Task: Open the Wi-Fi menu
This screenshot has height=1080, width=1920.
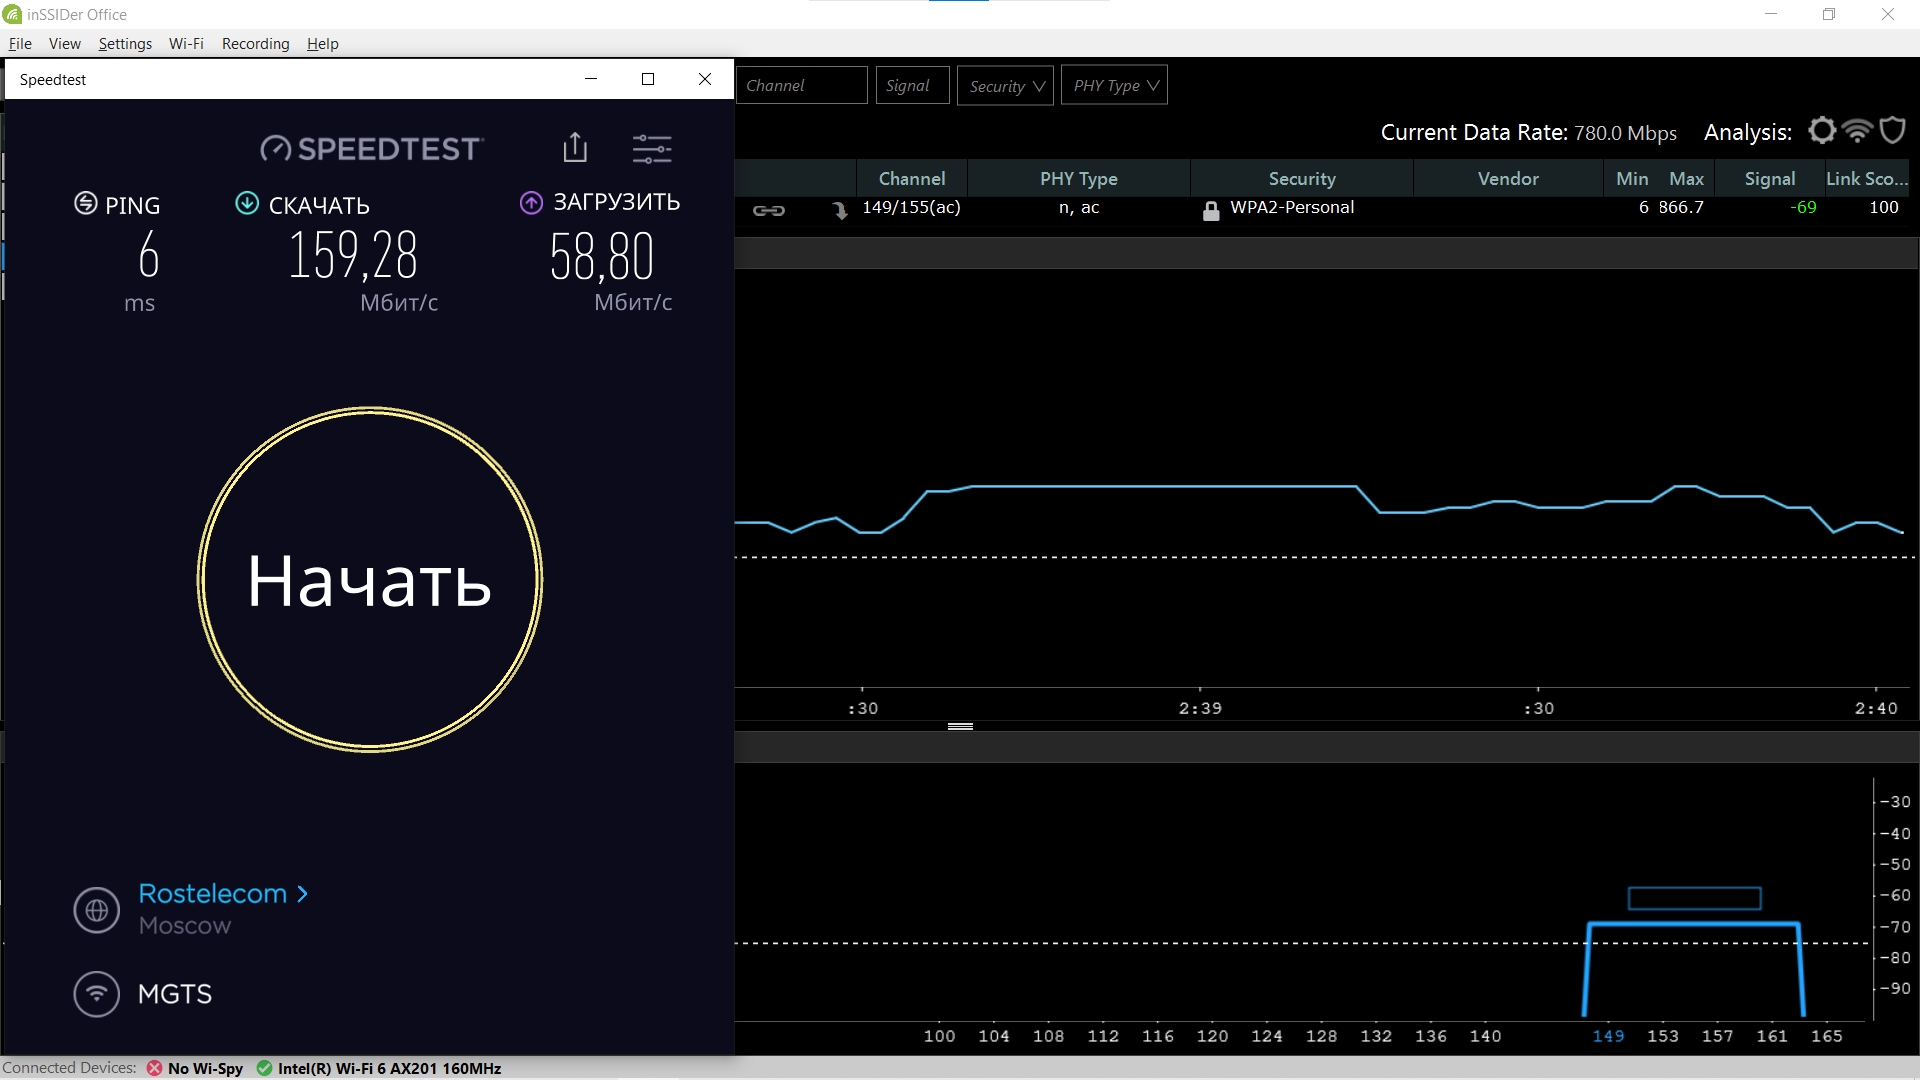Action: tap(186, 44)
